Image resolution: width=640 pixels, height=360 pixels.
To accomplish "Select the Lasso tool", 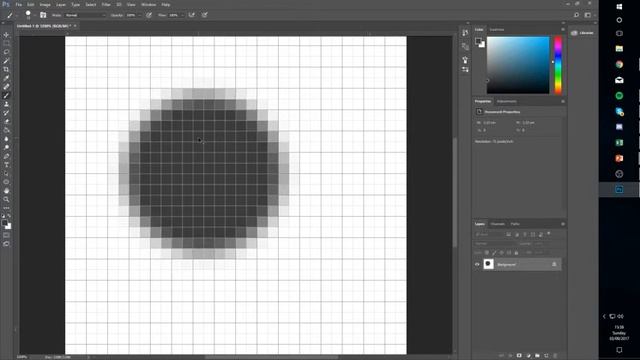I will 6,52.
